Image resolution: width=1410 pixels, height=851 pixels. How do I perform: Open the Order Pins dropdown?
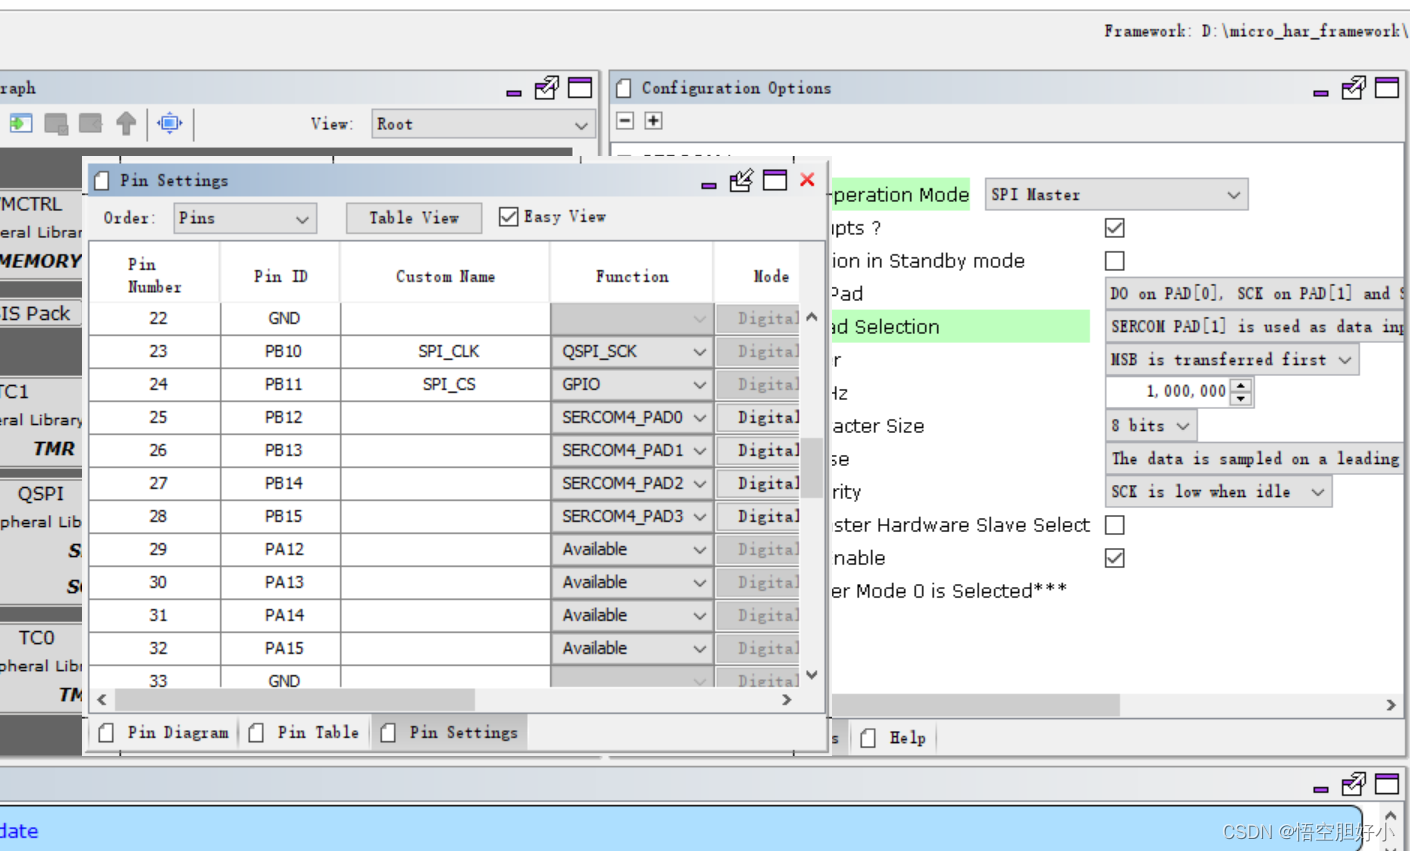tap(245, 218)
